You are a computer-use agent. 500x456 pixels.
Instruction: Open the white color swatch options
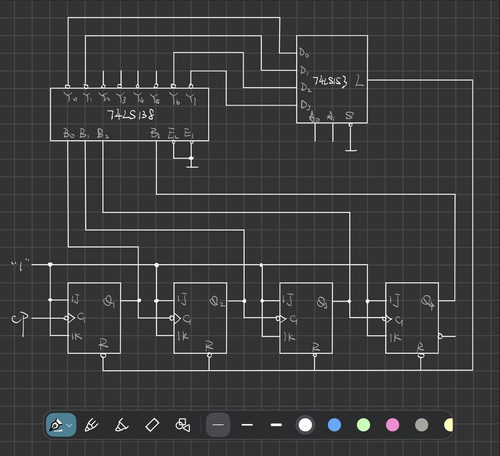305,425
